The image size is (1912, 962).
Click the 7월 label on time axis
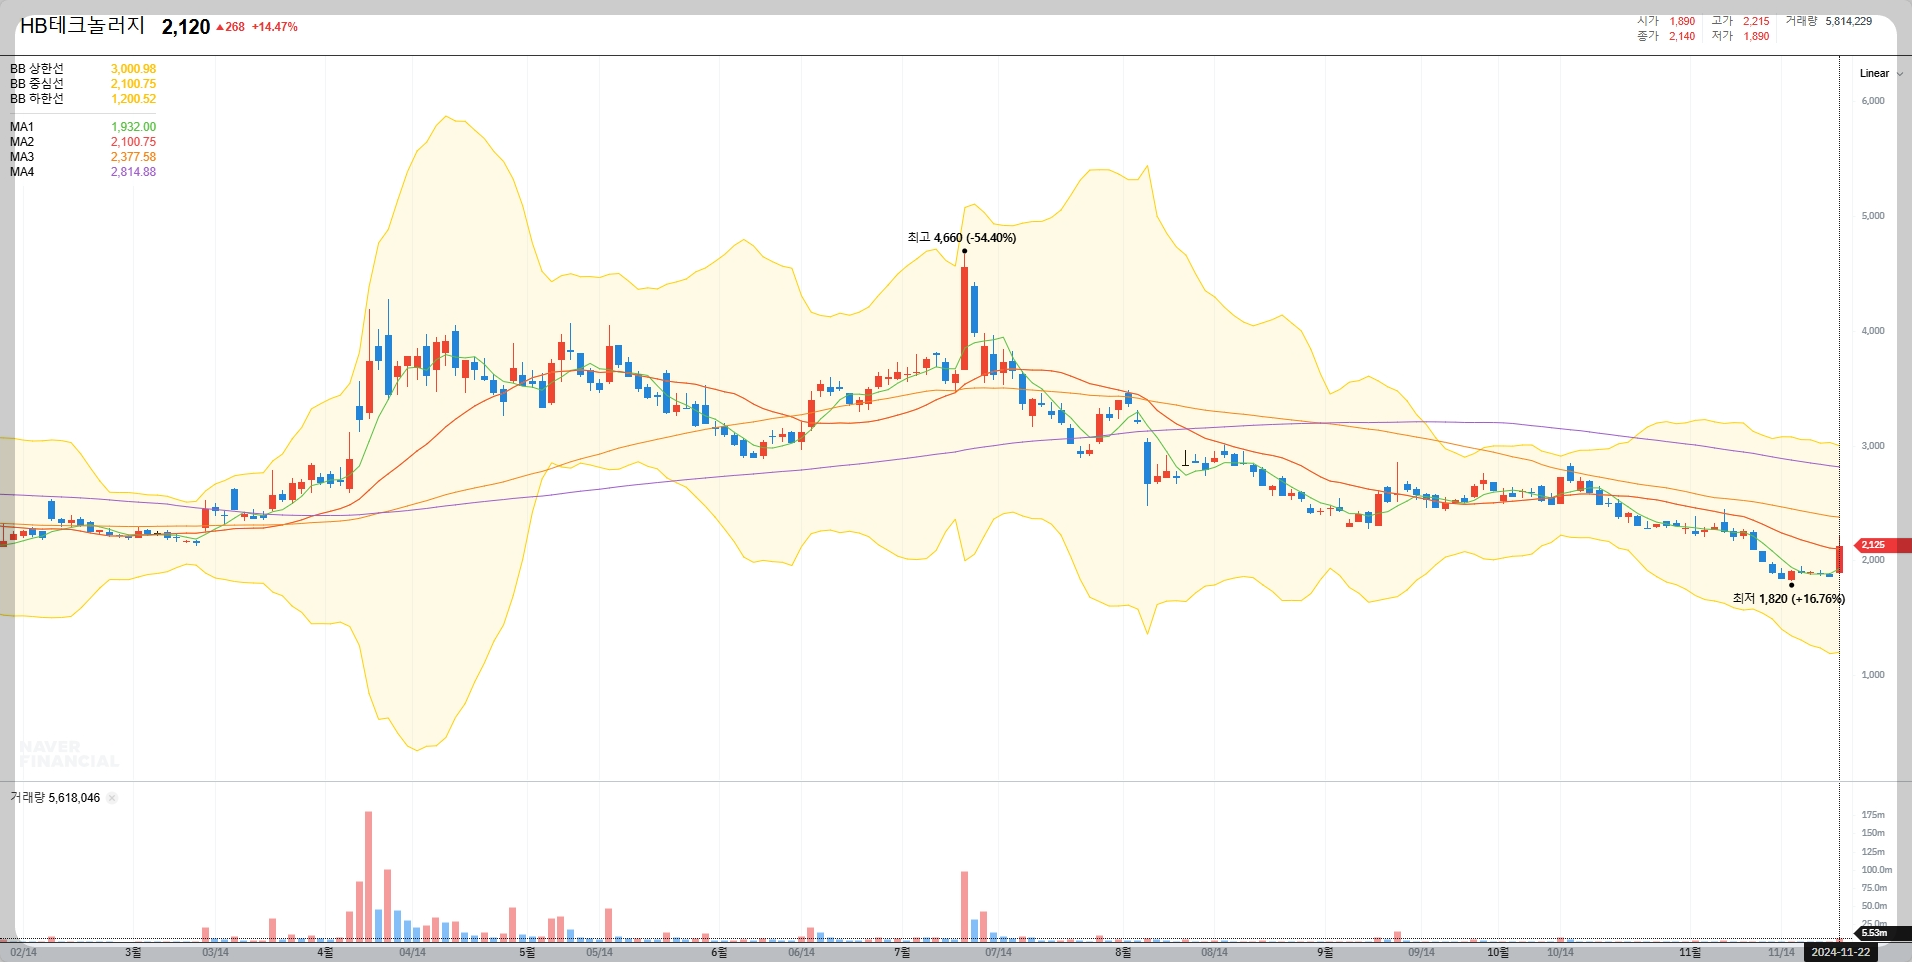pyautogui.click(x=902, y=953)
